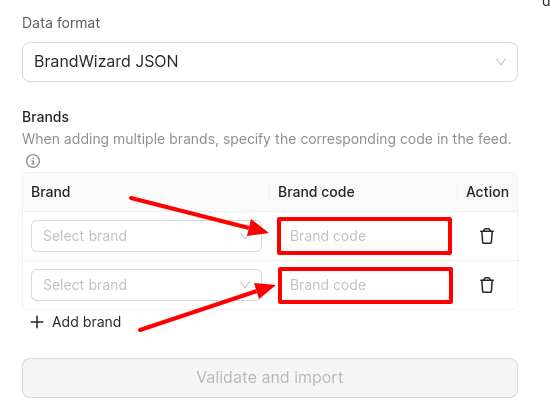Click the chevron of the first Select brand
Screen dimensions: 550x419
pyautogui.click(x=245, y=236)
